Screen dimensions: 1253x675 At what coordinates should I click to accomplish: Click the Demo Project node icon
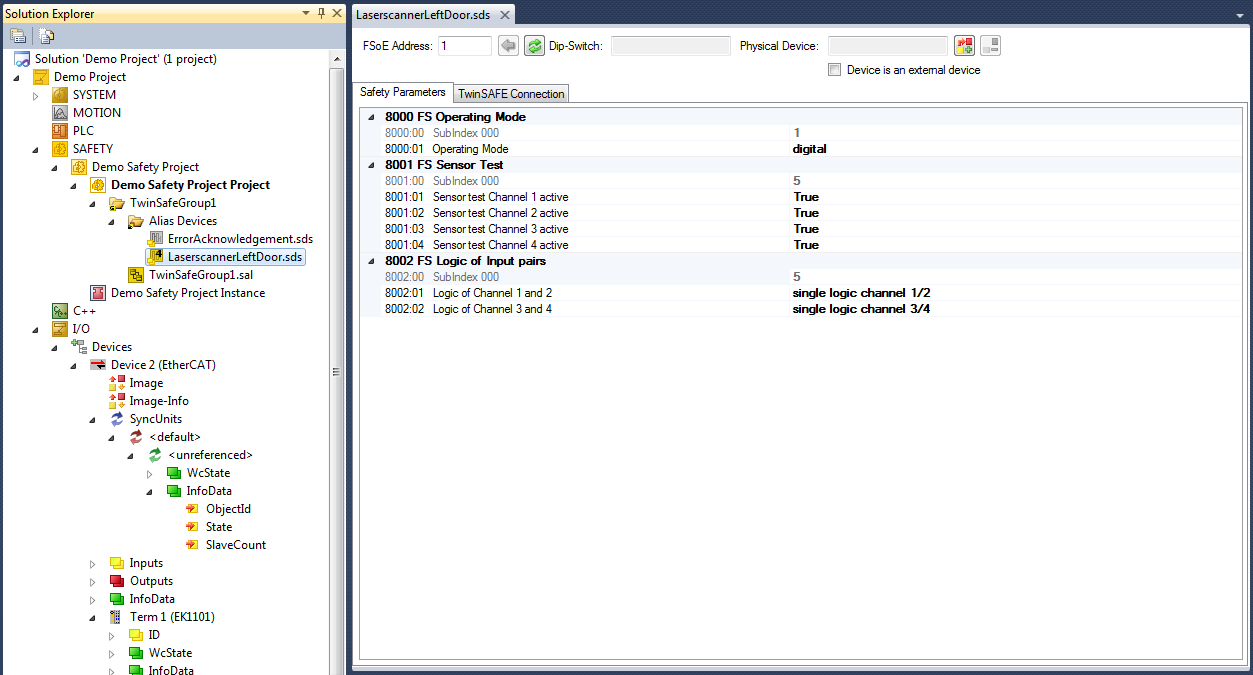(41, 77)
